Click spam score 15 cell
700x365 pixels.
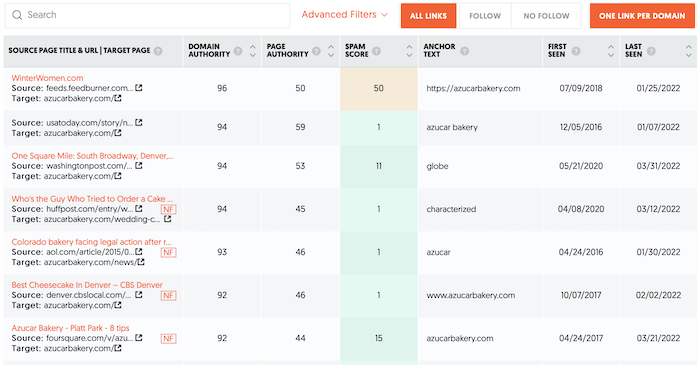click(x=379, y=338)
